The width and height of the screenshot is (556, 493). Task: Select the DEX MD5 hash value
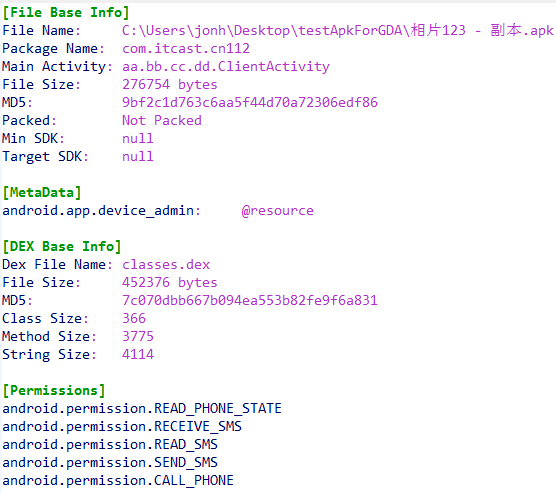(x=250, y=300)
